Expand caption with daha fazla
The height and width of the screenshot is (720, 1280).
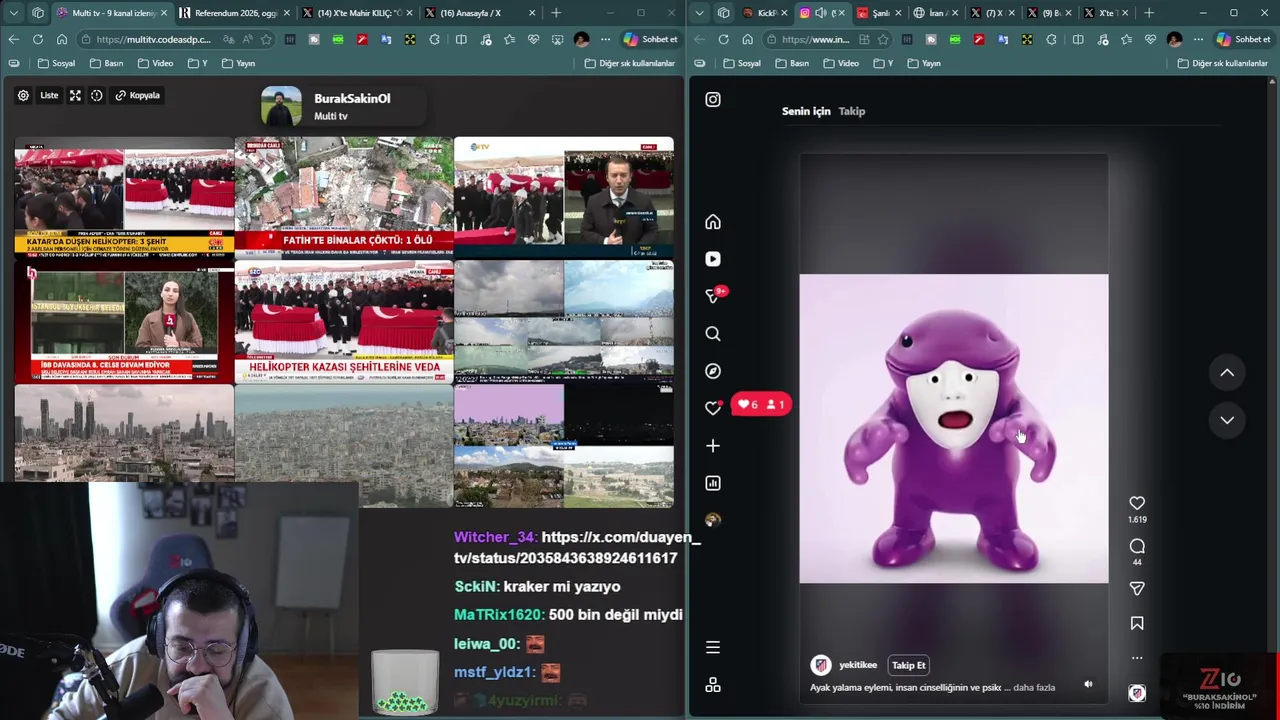[x=1035, y=687]
